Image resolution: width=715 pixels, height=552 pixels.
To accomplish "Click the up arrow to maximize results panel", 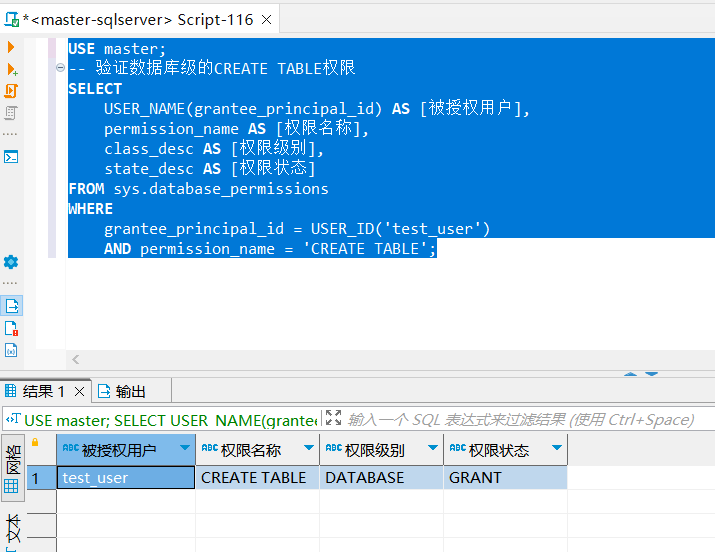I will pos(630,374).
